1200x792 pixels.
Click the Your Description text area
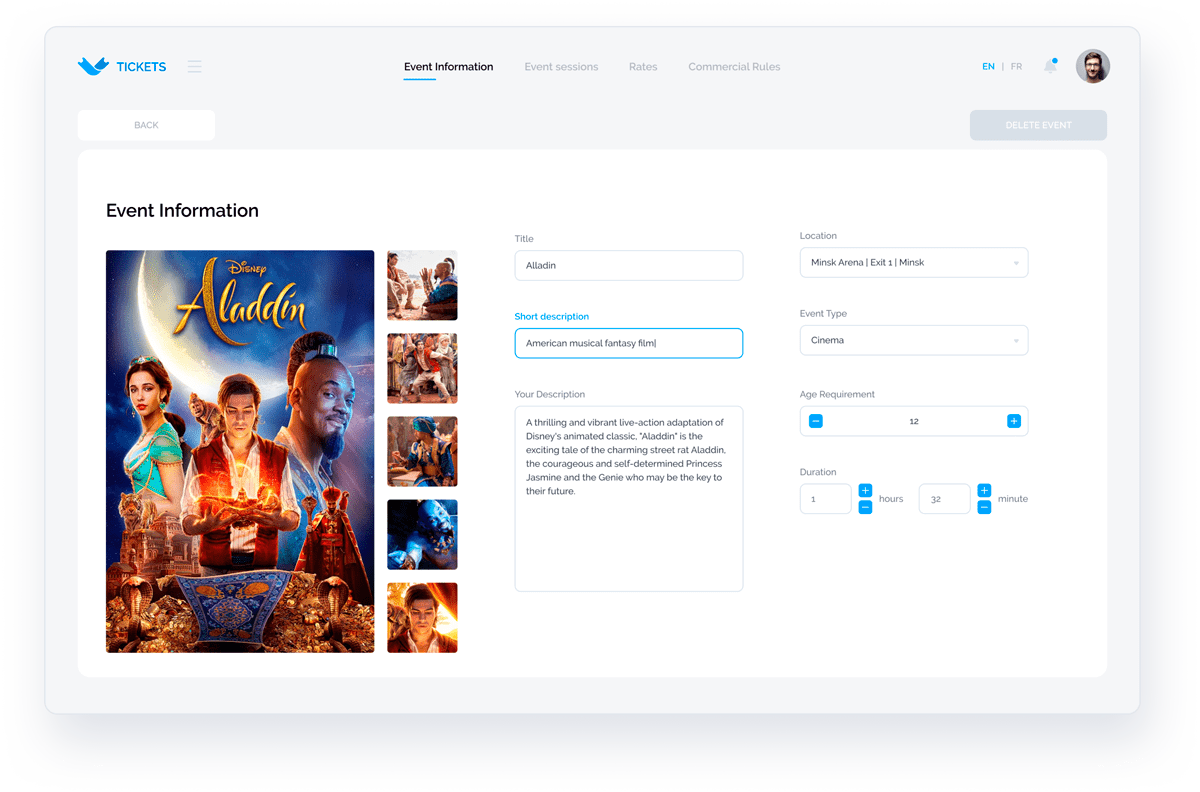(628, 498)
